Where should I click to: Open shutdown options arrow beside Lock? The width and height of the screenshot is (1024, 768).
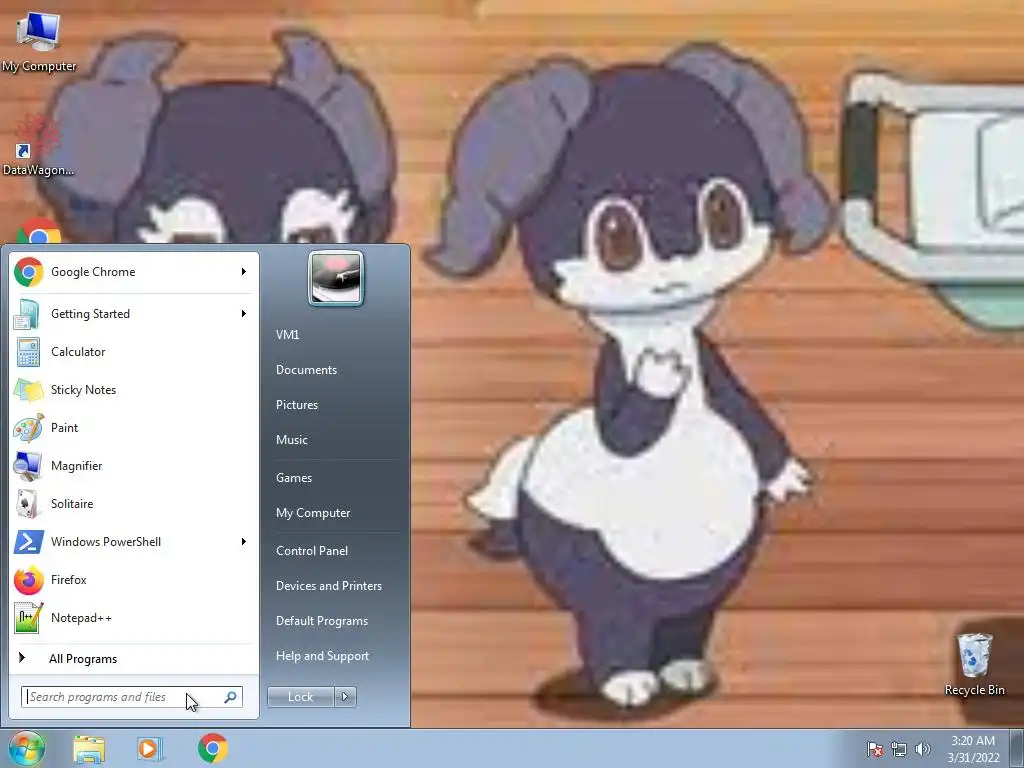click(x=345, y=697)
